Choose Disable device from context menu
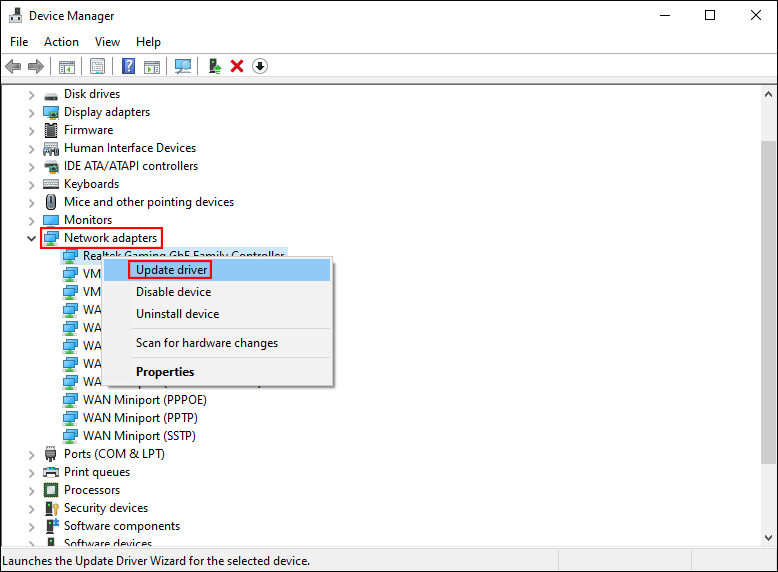Screen dimensions: 778x572 point(217,292)
